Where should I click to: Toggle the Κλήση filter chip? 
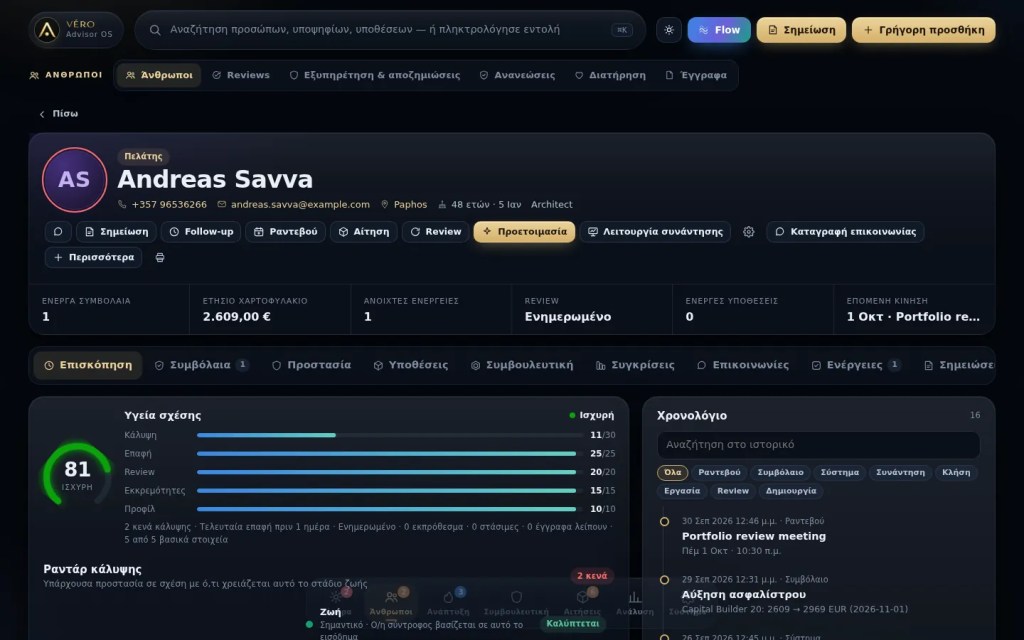click(x=955, y=472)
